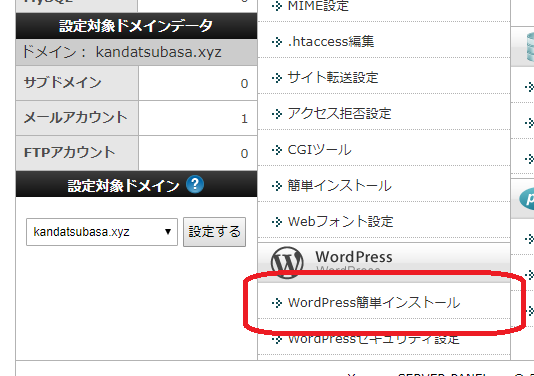Screen dimensions: 534x376
Task: Open アクセス拒否設定 link
Action: (x=340, y=114)
